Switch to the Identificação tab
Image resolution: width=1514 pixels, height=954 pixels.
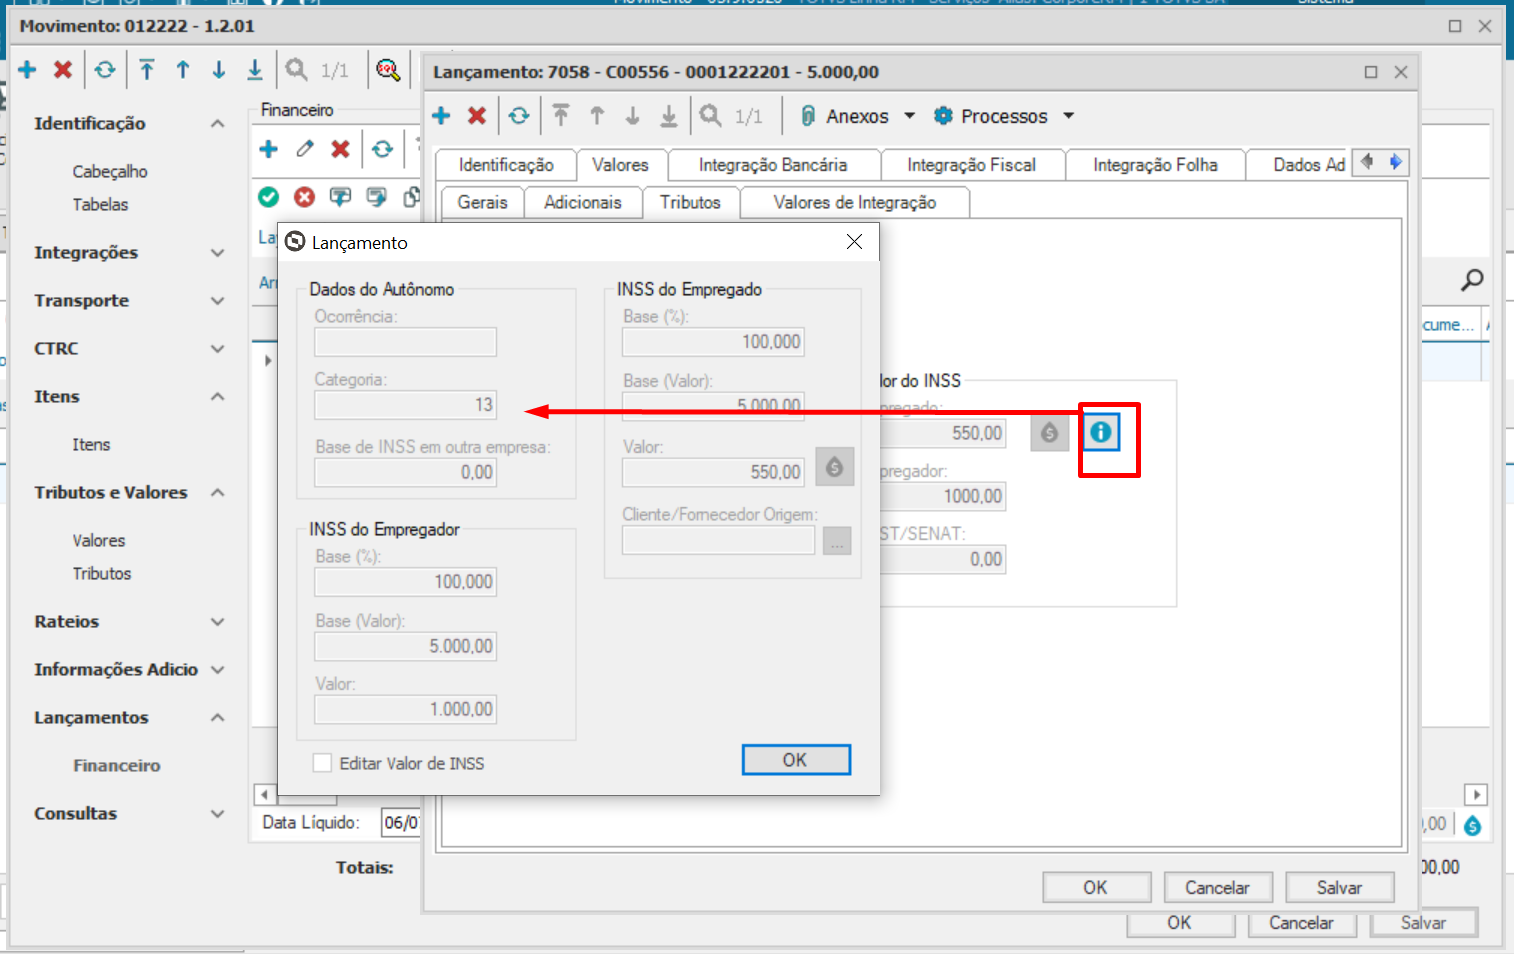(506, 165)
